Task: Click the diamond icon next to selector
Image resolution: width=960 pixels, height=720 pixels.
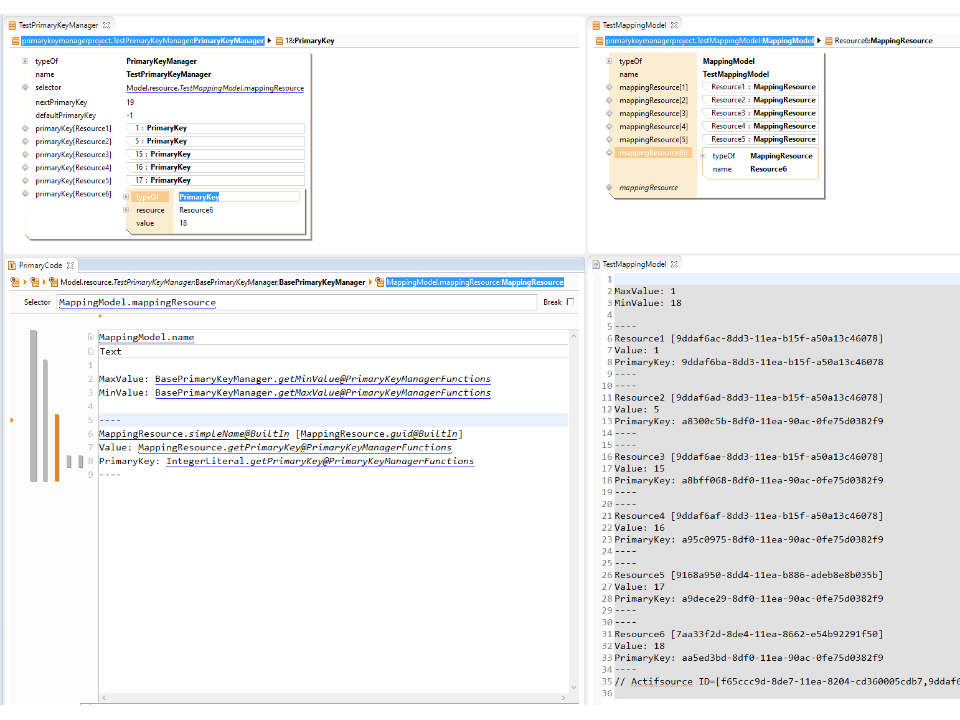Action: click(x=25, y=88)
